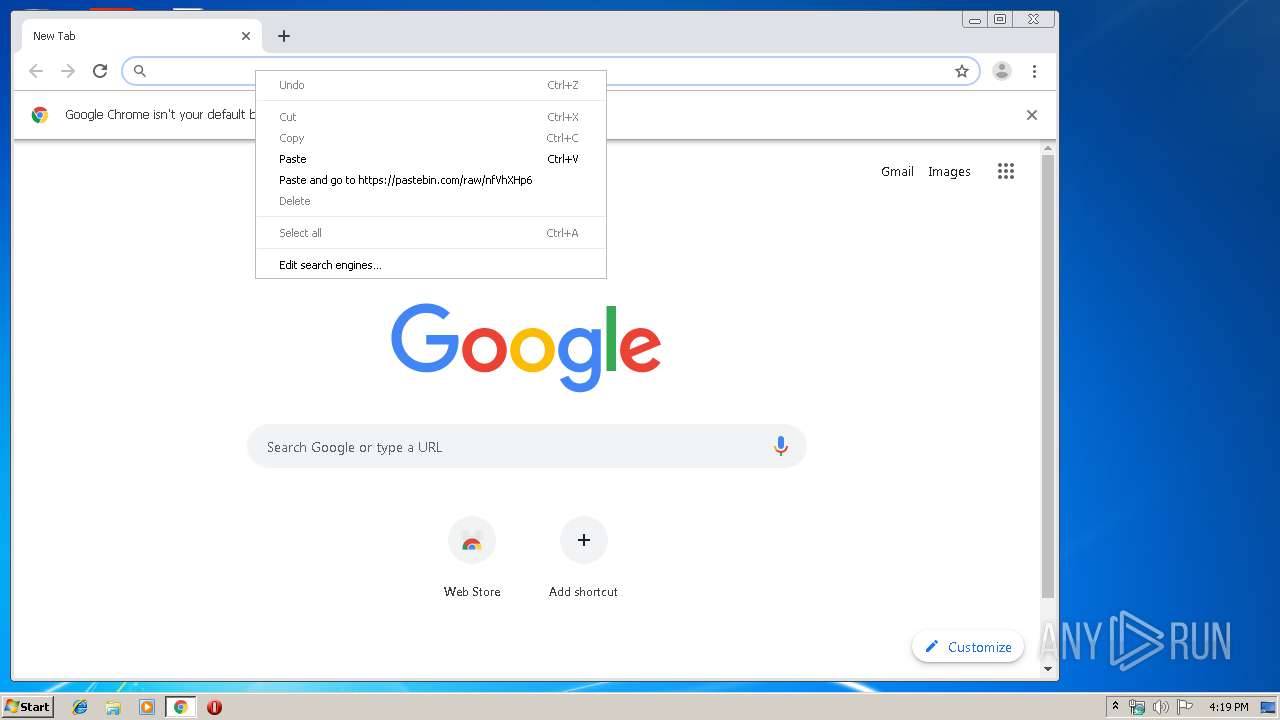Click the taskbar clock 4:19 PM
This screenshot has height=720, width=1280.
coord(1228,707)
